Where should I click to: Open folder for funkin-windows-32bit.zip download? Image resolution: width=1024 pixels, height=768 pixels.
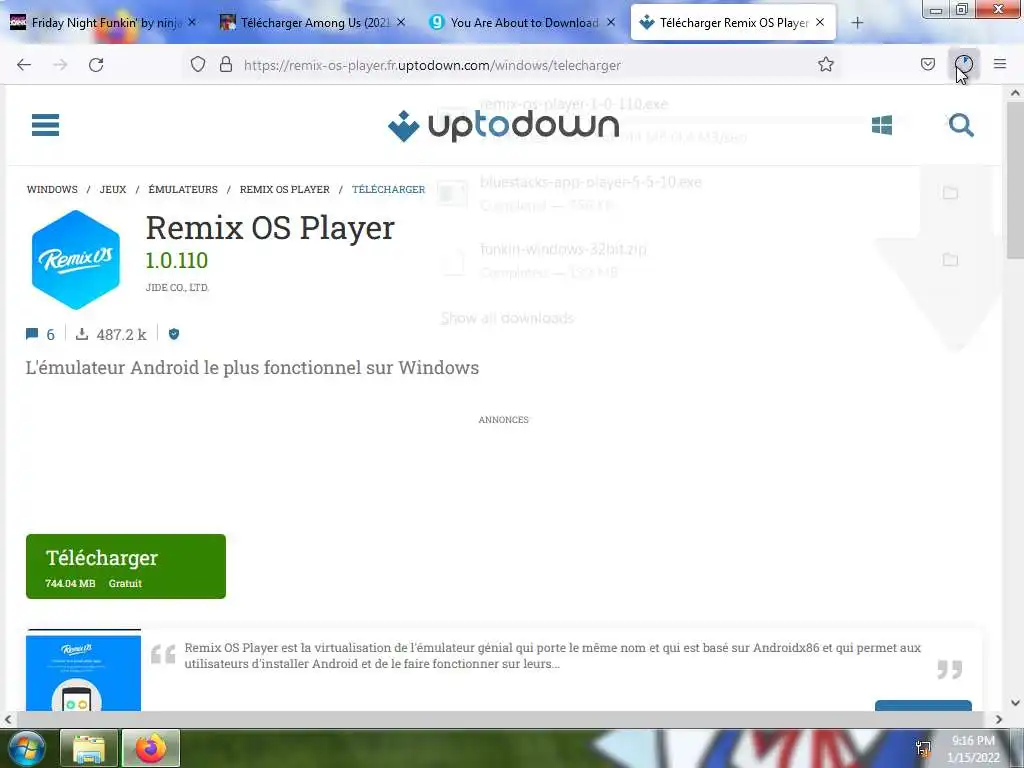coord(950,260)
